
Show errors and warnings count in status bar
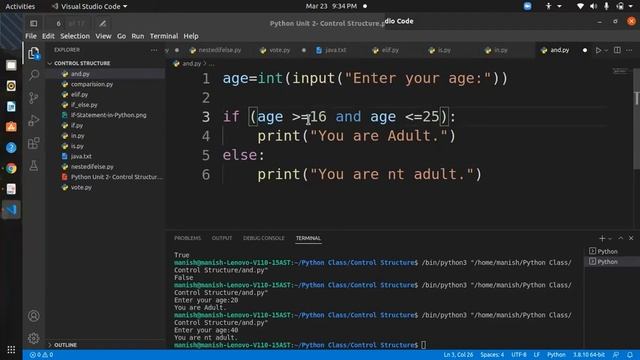click(x=41, y=355)
